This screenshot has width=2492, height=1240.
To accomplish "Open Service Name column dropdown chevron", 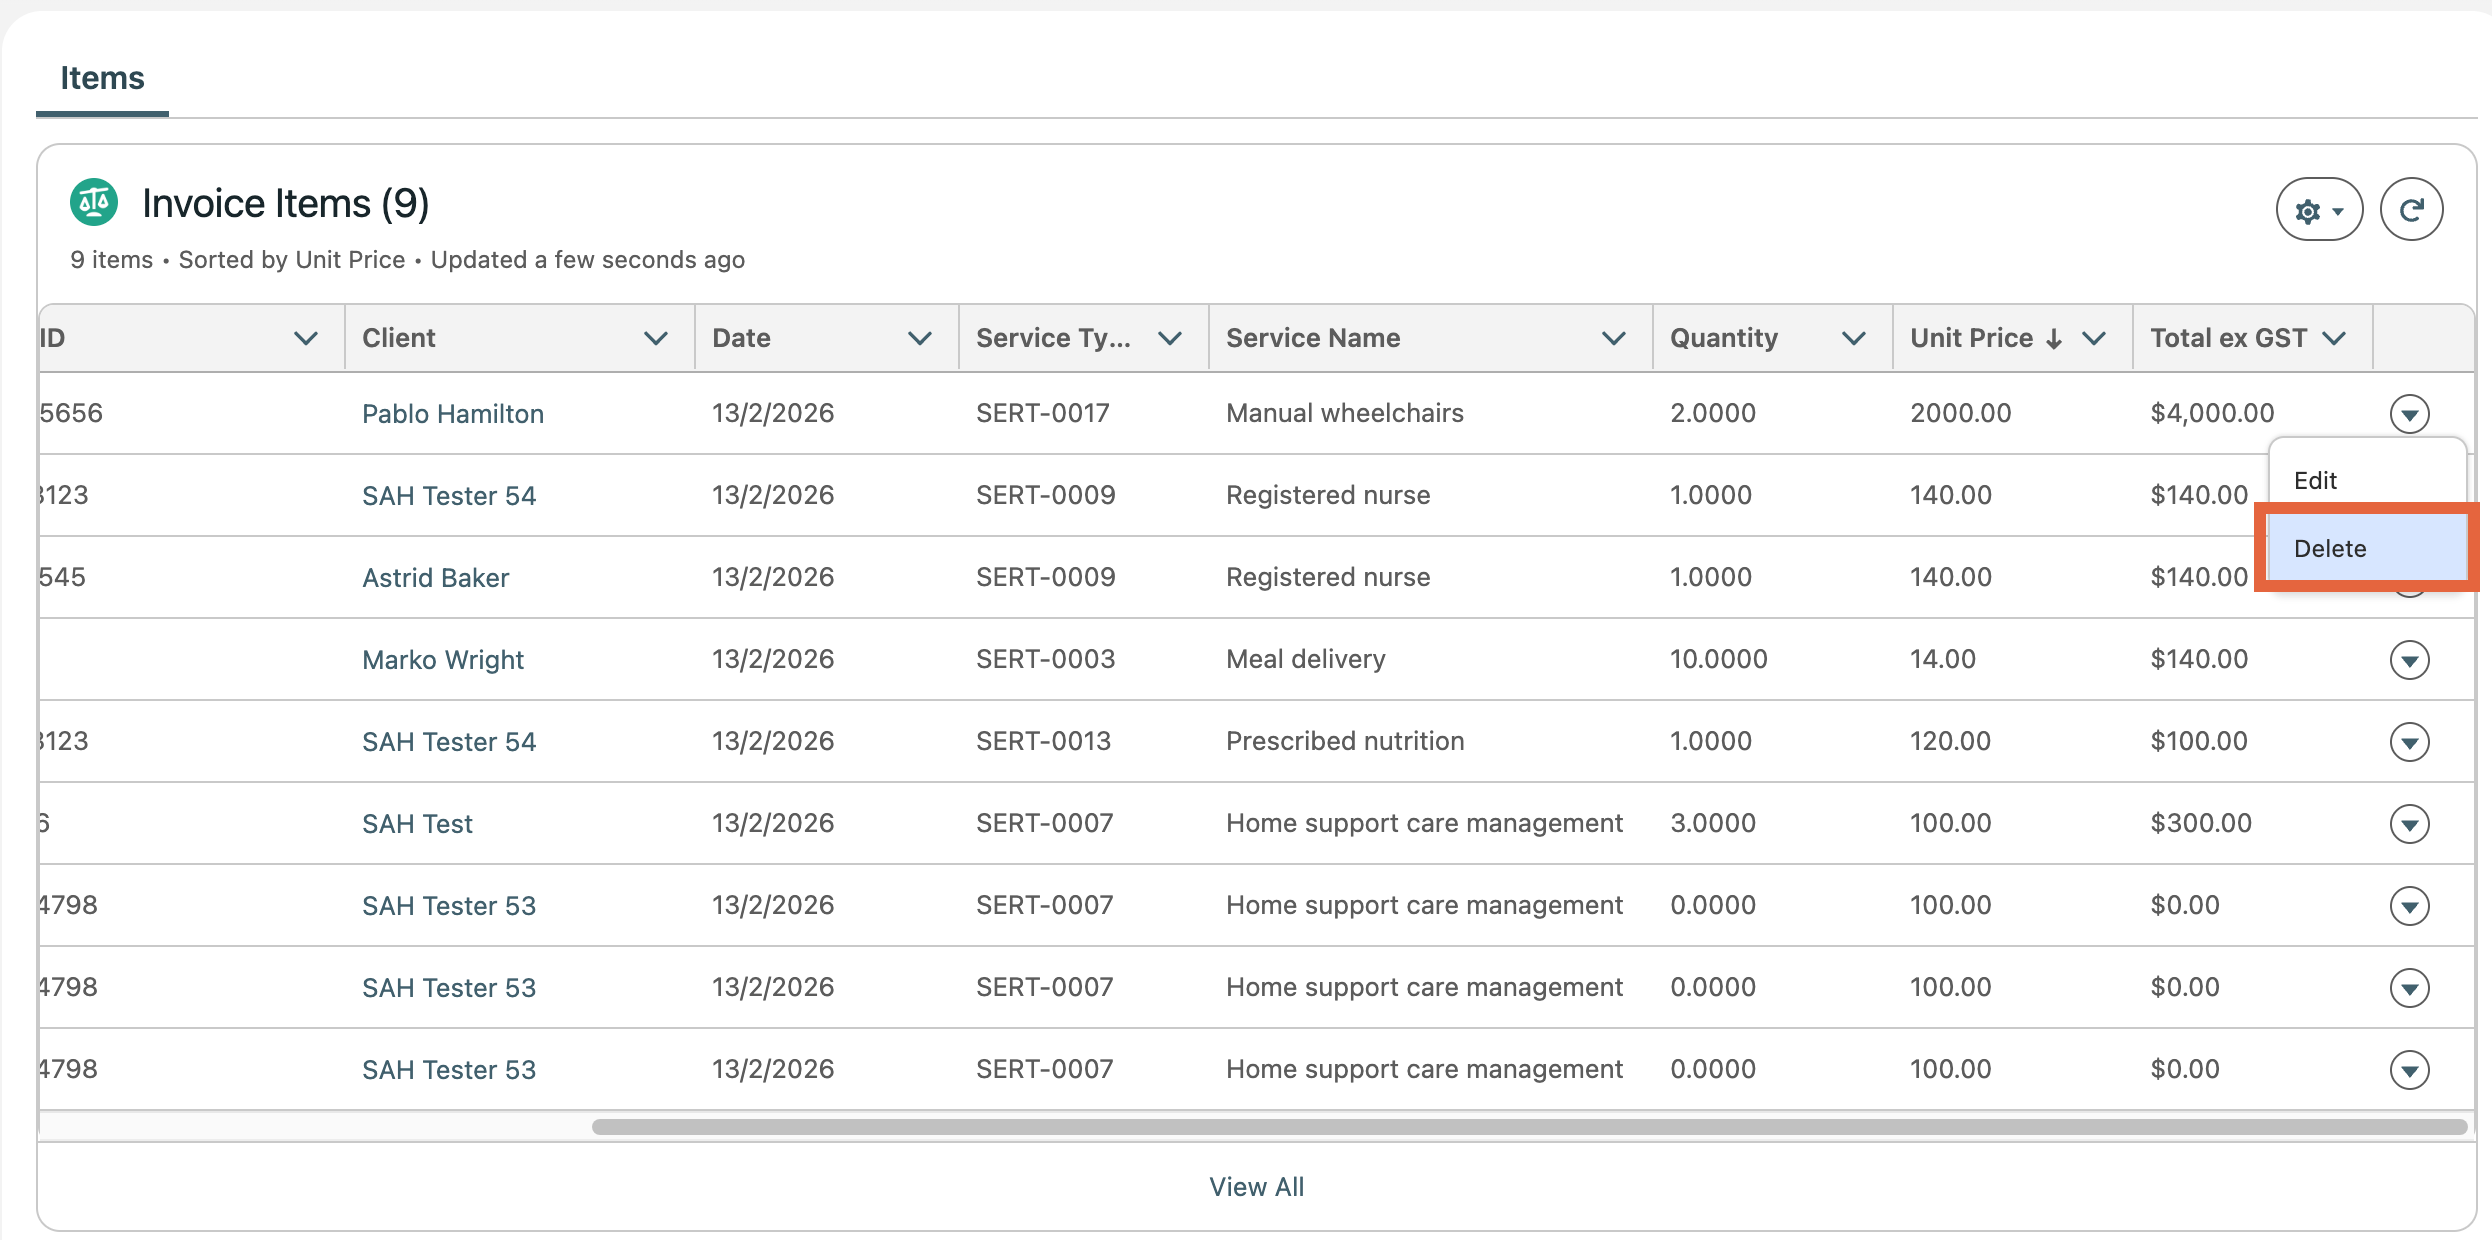I will coord(1613,338).
